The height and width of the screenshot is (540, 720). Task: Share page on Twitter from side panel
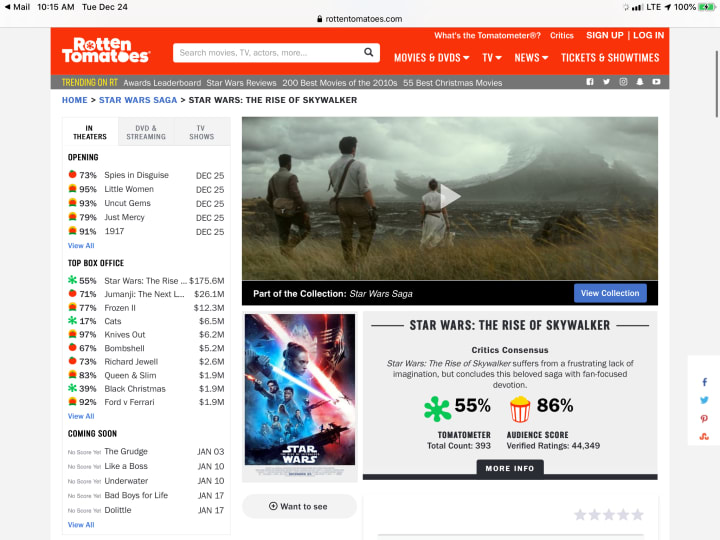(x=704, y=400)
